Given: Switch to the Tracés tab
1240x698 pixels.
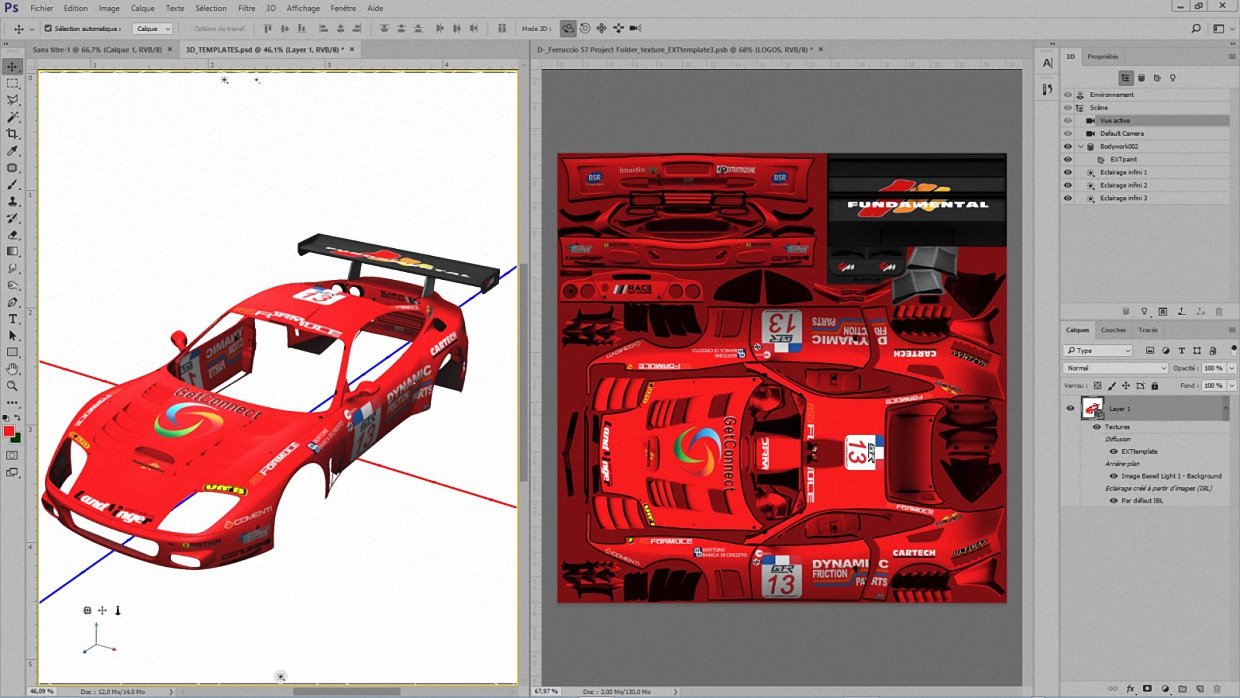Looking at the screenshot, I should point(1148,330).
